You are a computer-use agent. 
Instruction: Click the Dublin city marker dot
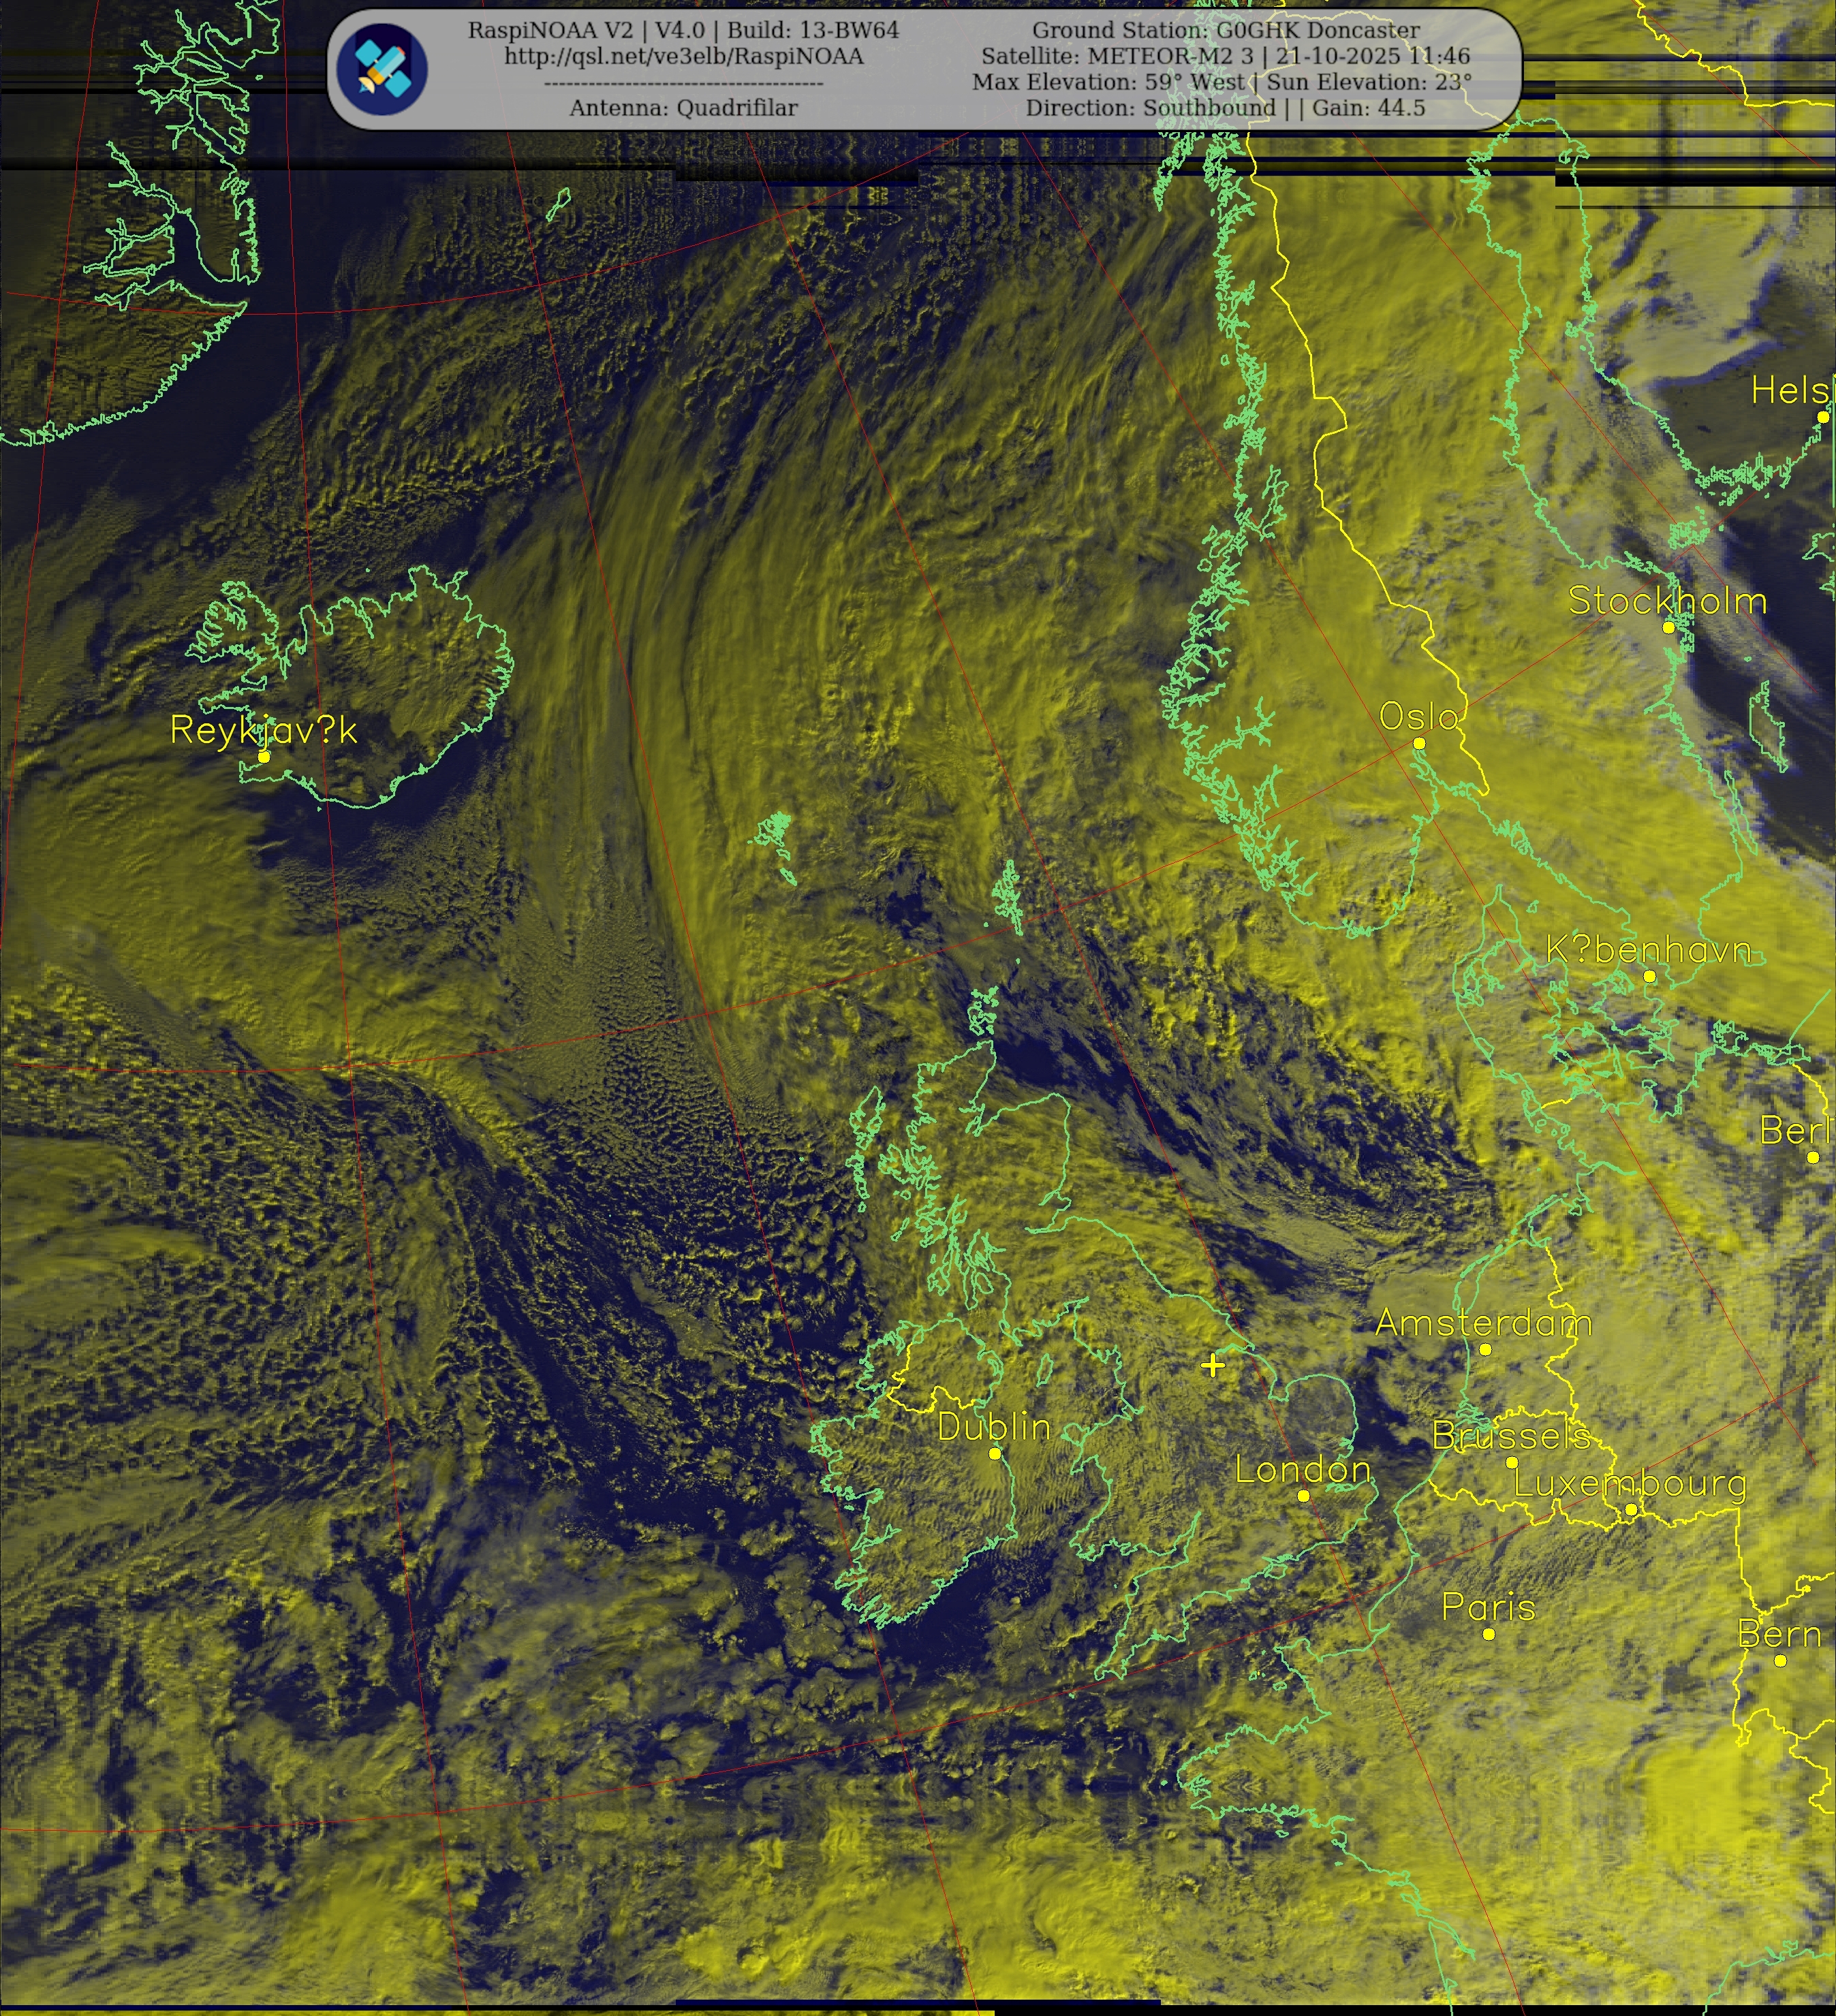994,1453
